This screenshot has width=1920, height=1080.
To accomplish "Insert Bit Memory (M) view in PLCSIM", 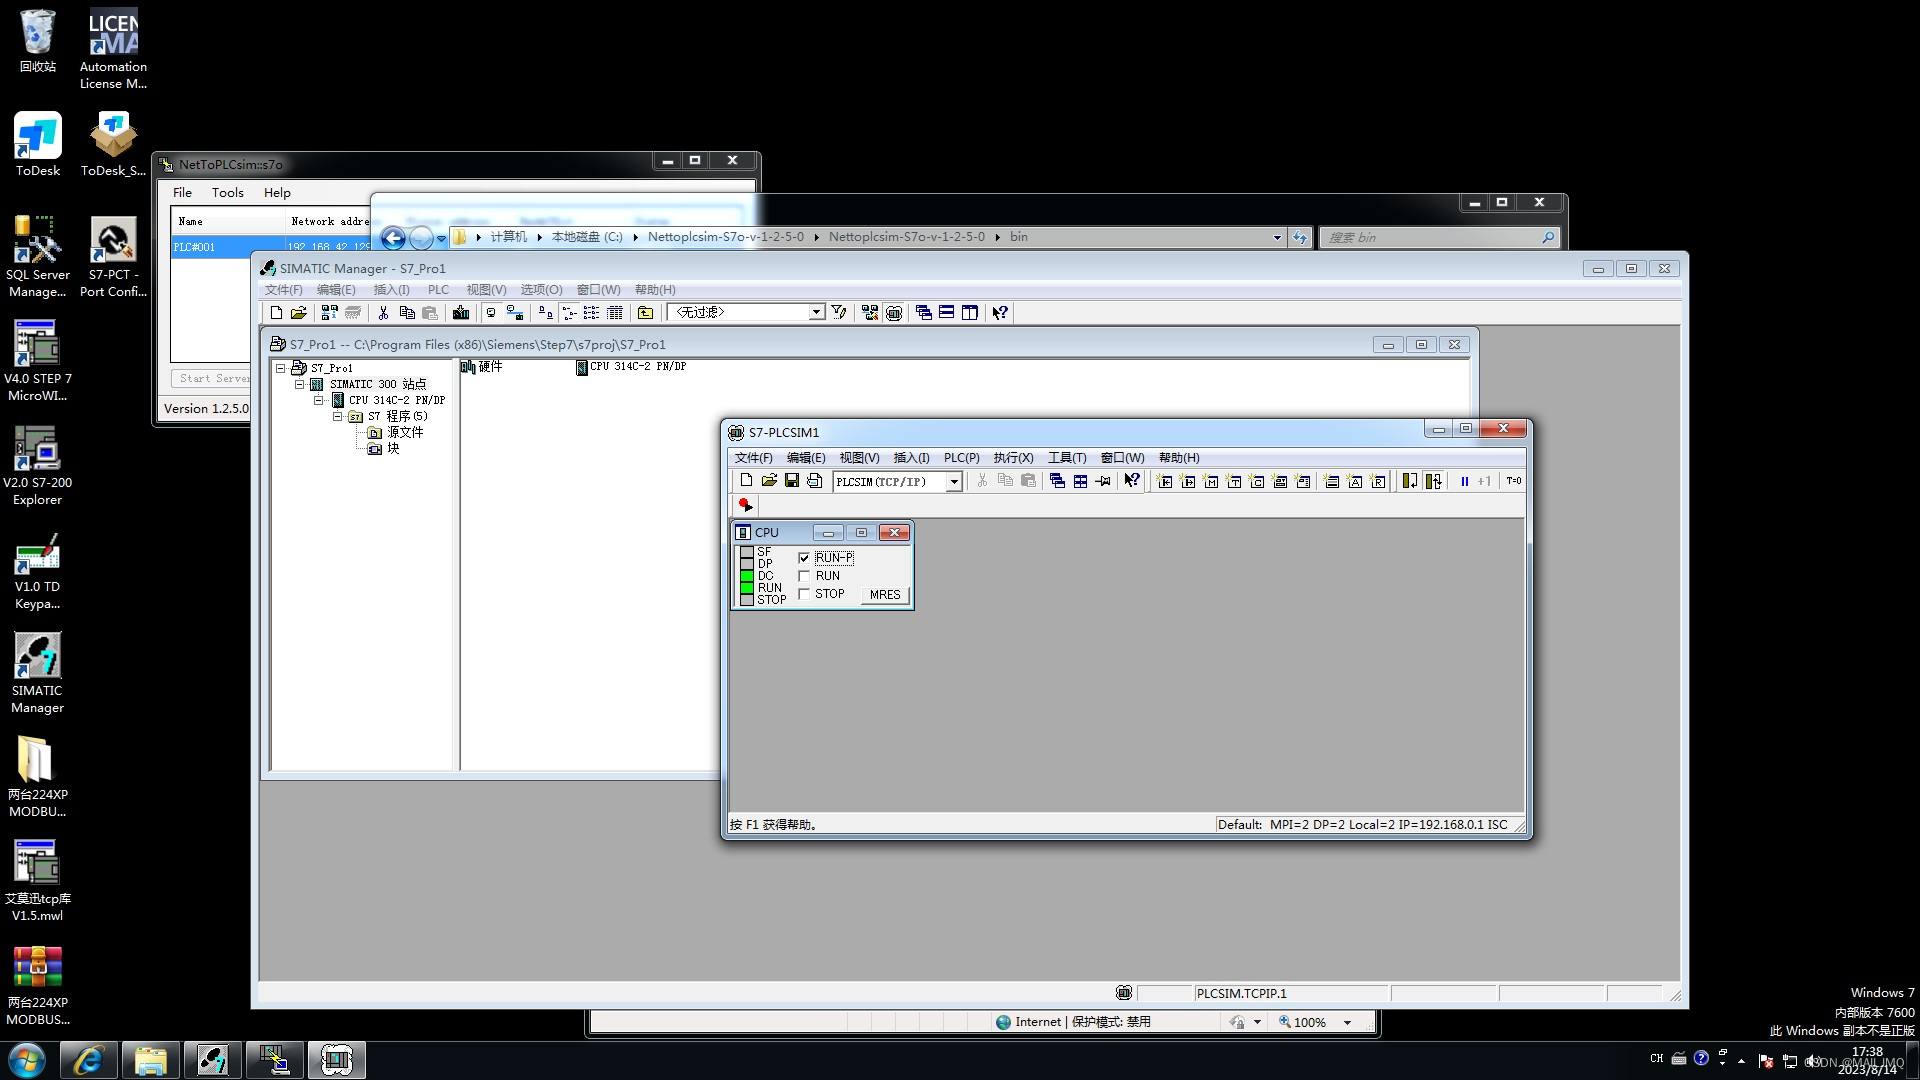I will pyautogui.click(x=1211, y=481).
